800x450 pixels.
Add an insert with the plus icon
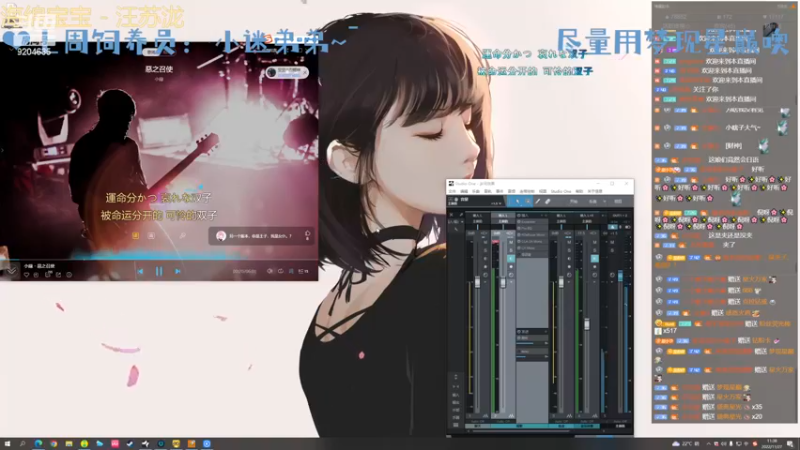click(542, 215)
